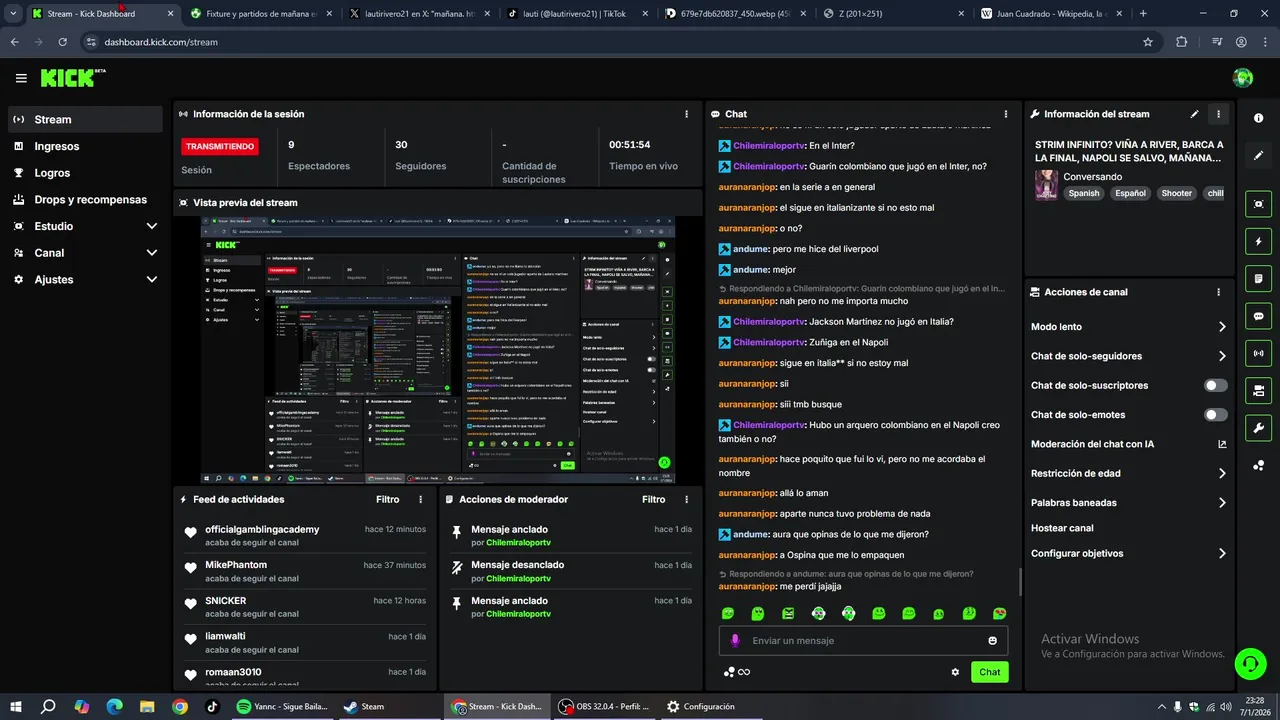Open Feed de actividades options menu
This screenshot has height=720, width=1280.
tap(420, 499)
